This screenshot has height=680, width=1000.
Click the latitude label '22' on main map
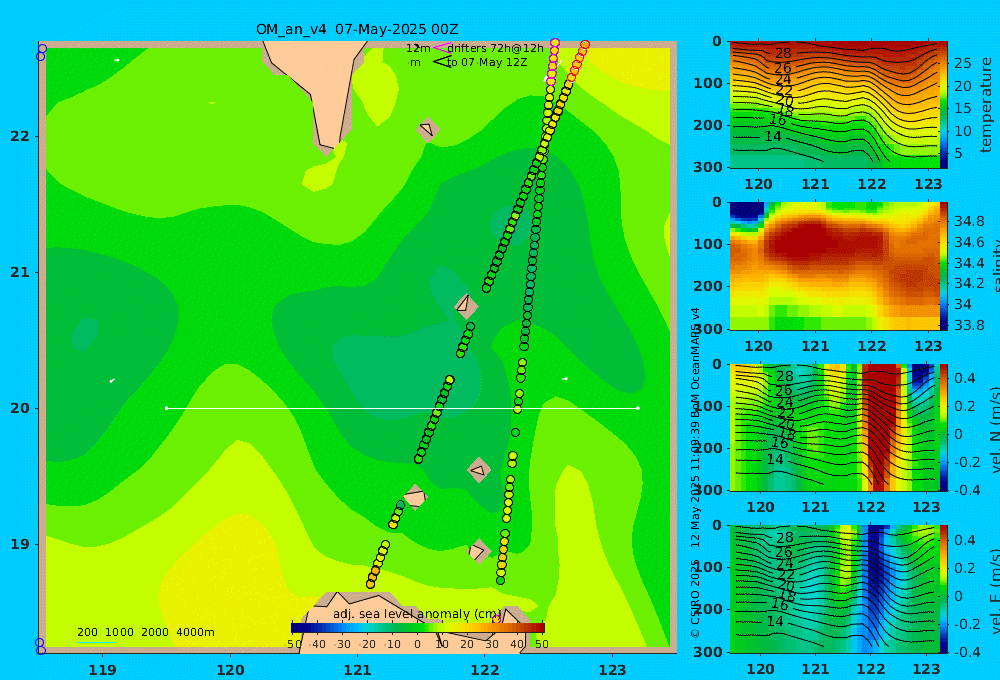click(20, 137)
